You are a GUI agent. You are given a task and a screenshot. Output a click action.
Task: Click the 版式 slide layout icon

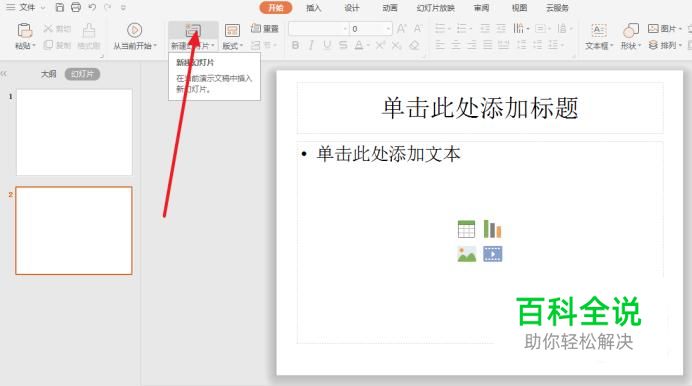(x=232, y=30)
